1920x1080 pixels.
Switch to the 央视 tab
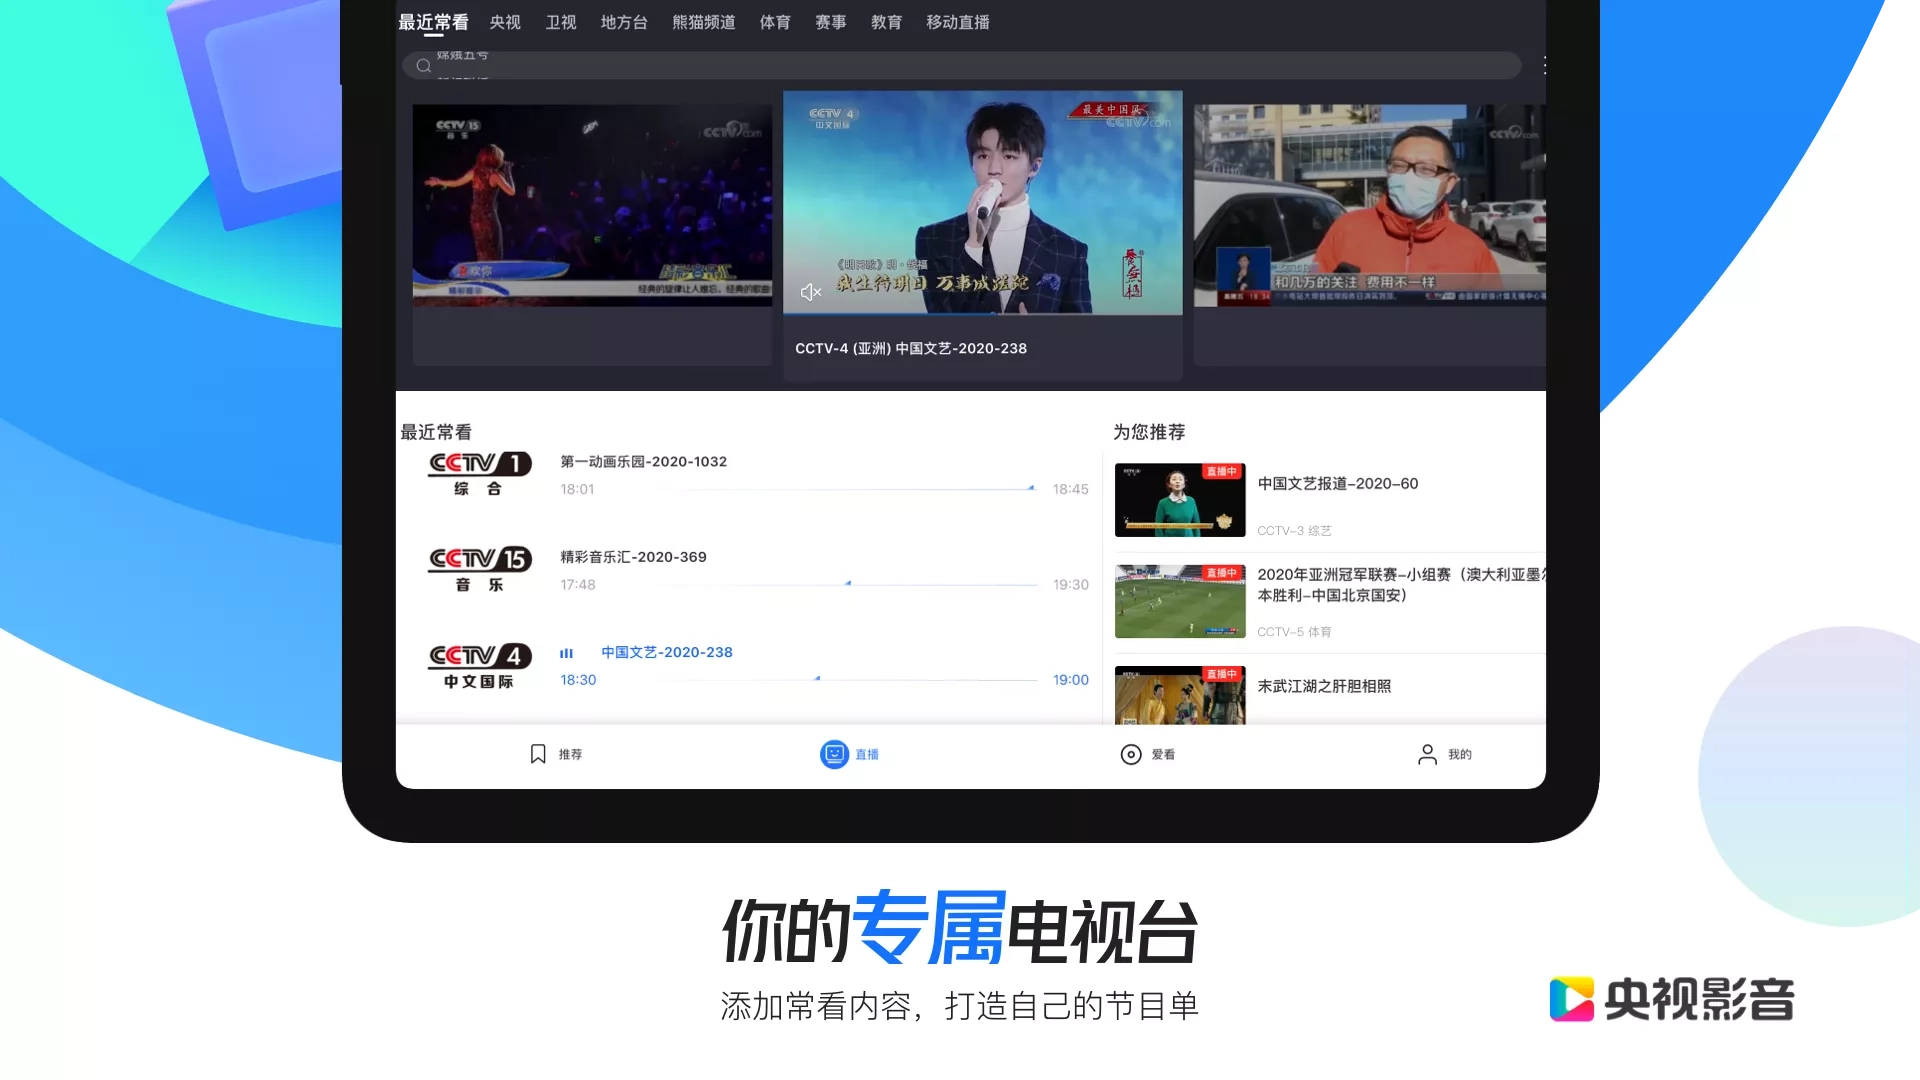505,22
